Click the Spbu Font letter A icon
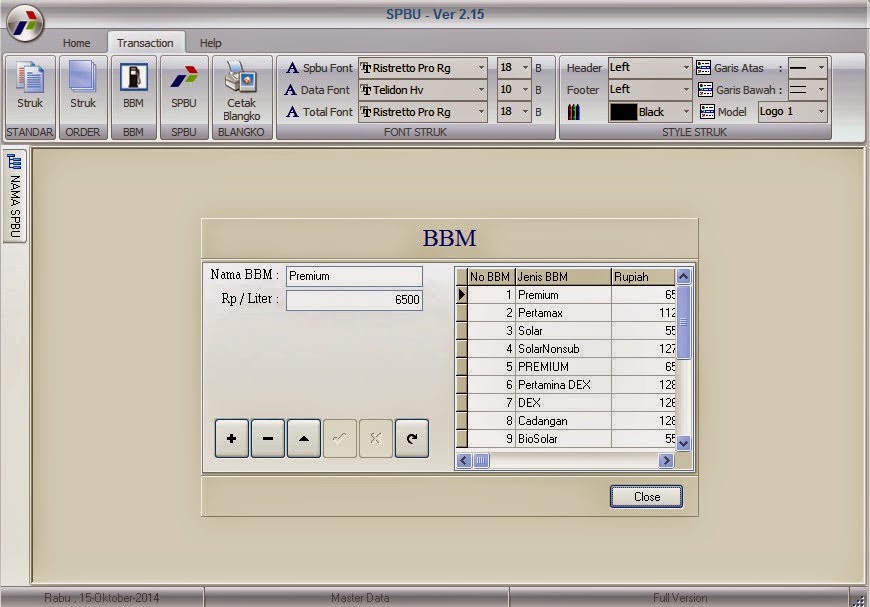 [x=292, y=68]
